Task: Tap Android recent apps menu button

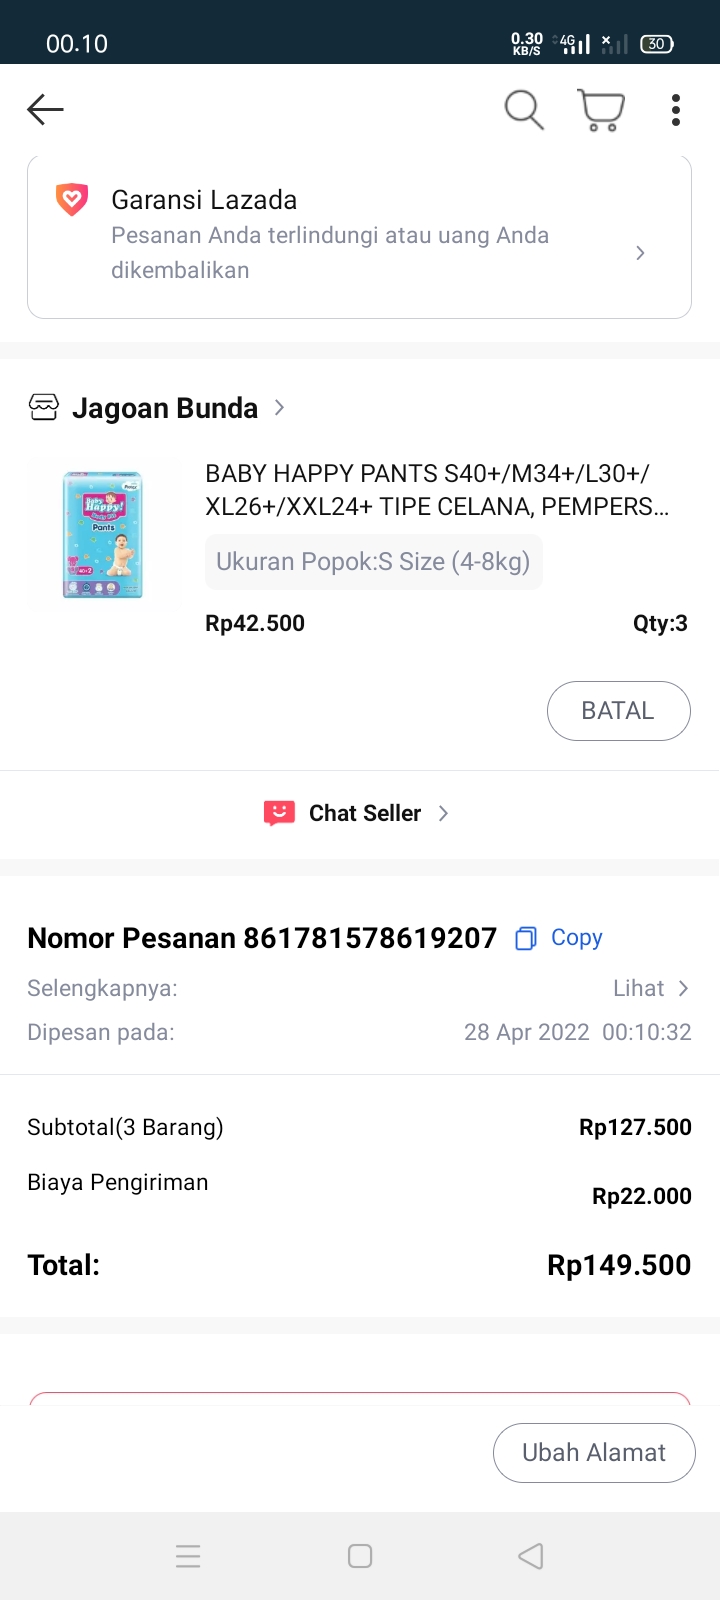Action: [x=188, y=1556]
